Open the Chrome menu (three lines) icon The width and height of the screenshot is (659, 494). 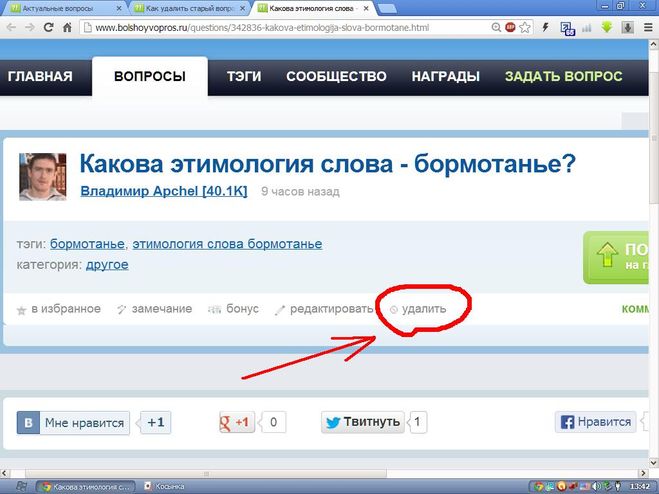647,27
